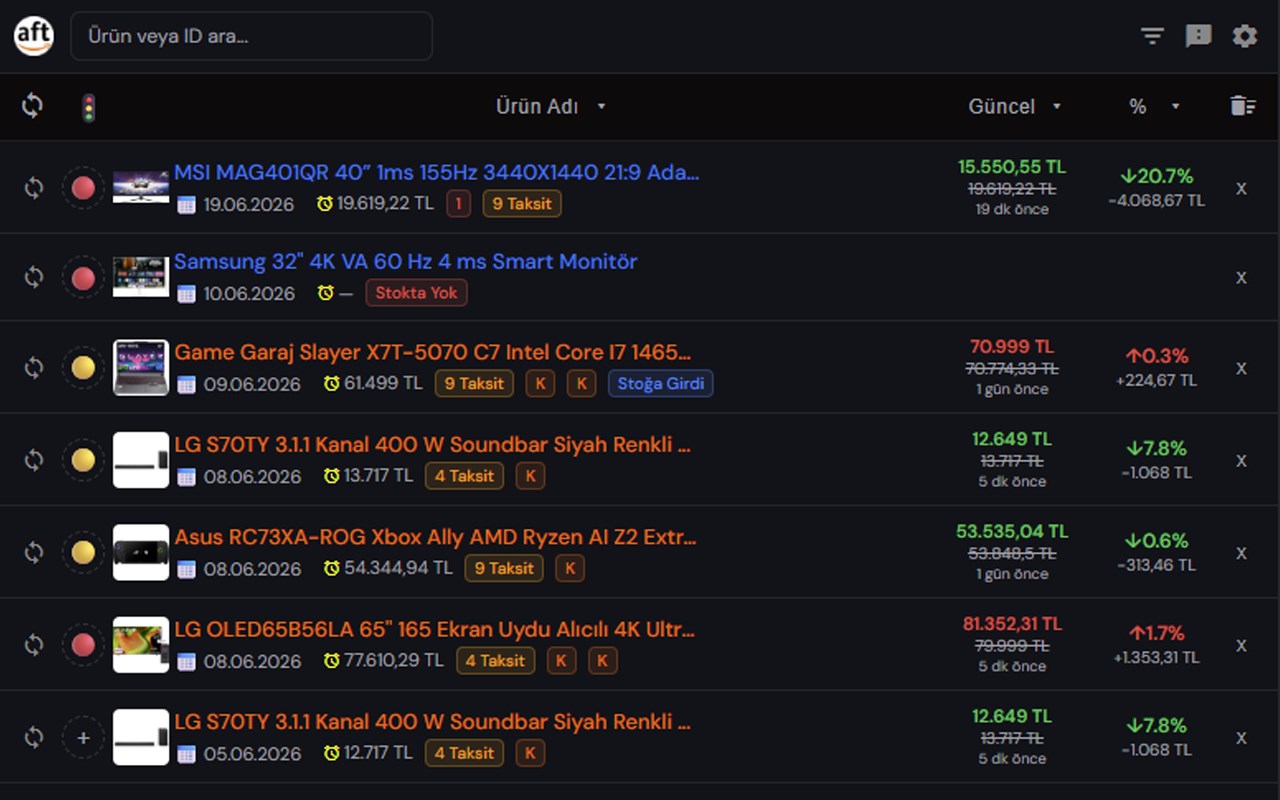This screenshot has height=800, width=1280.
Task: Click the calendar icon beside 05.06.2026
Action: pos(186,753)
